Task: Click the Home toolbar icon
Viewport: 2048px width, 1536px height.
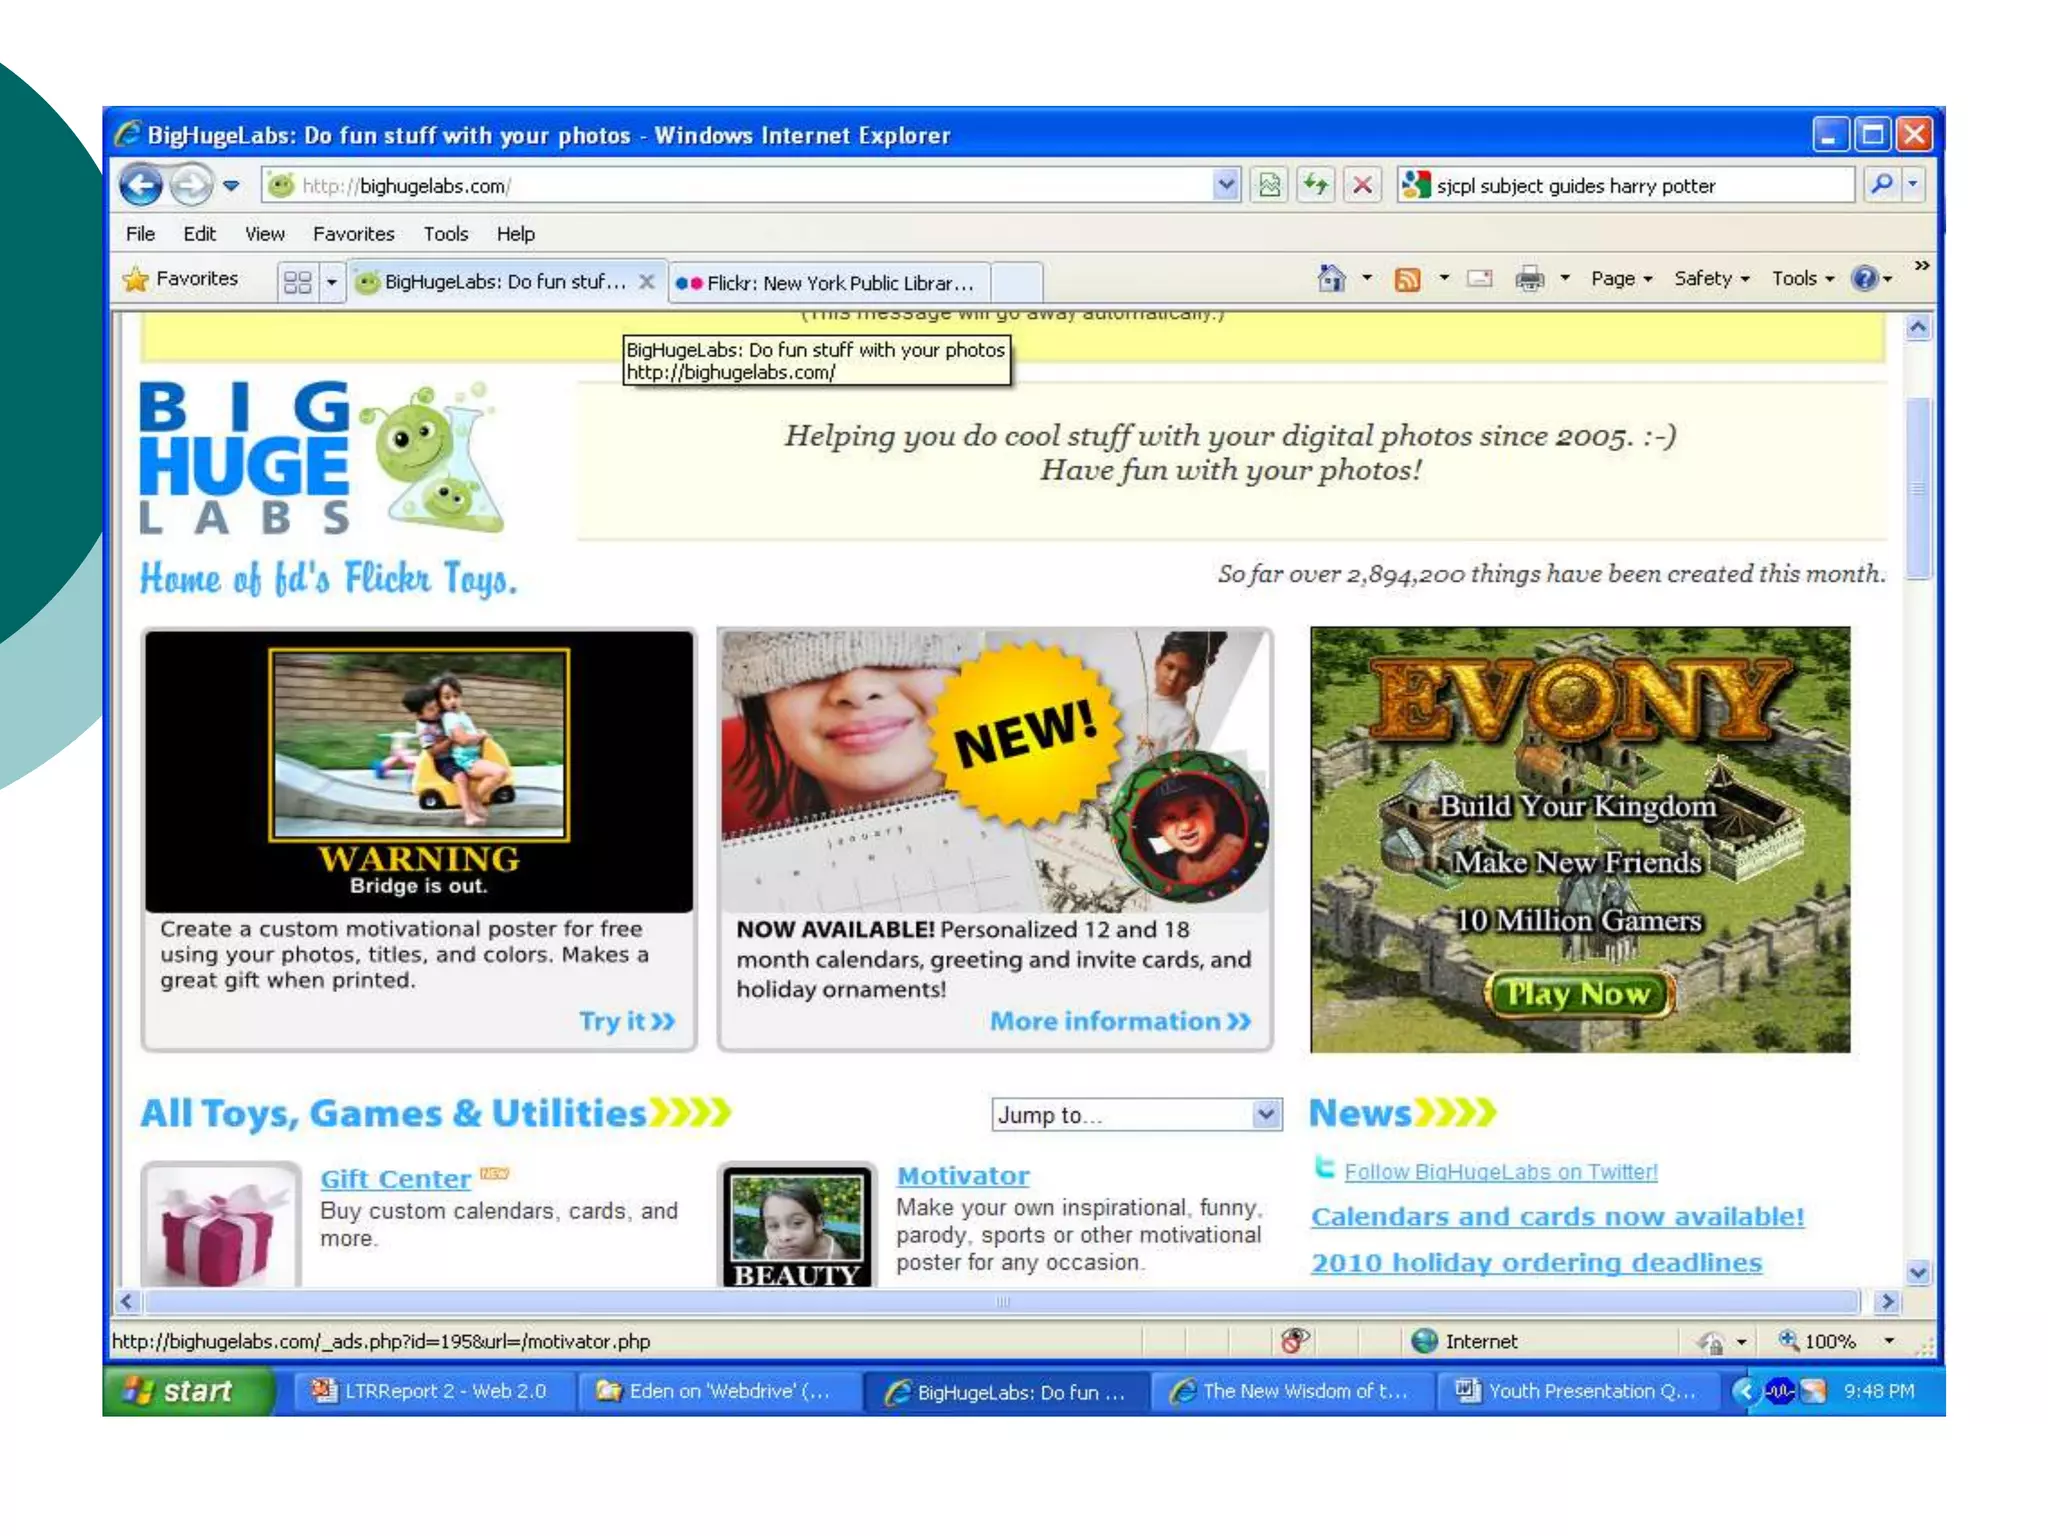Action: click(1331, 279)
